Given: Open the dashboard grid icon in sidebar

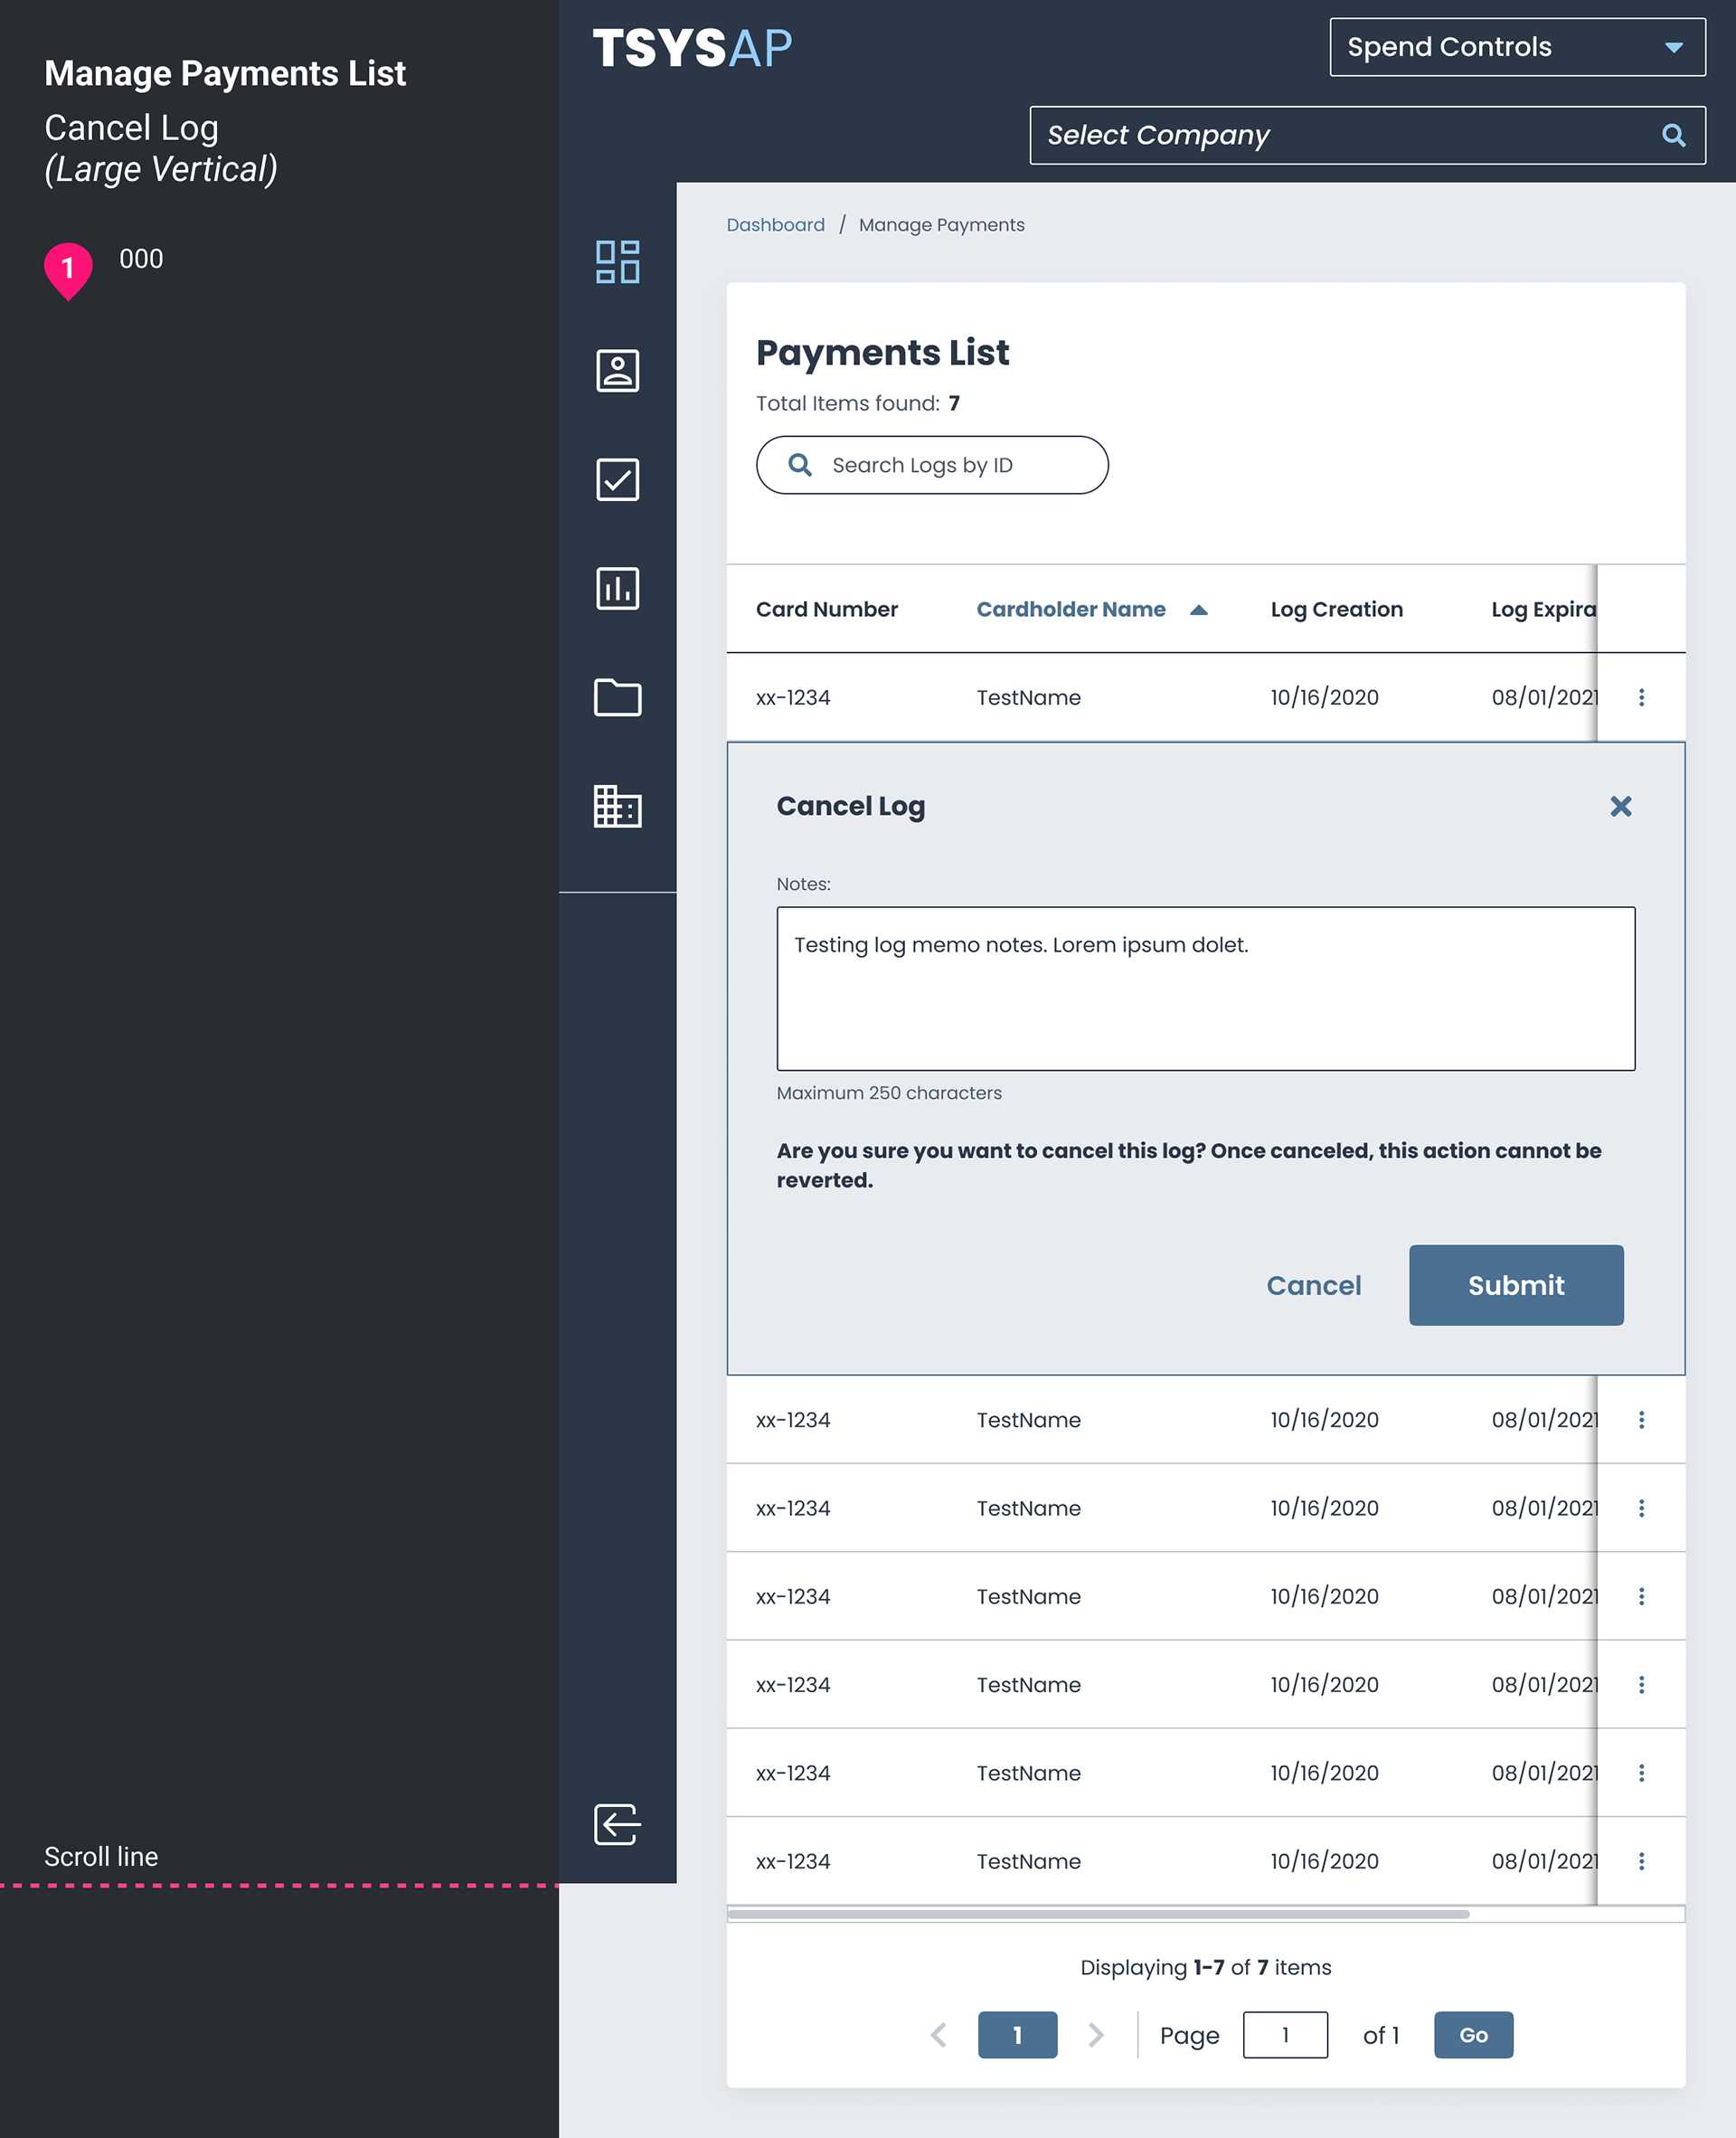Looking at the screenshot, I should pos(617,262).
